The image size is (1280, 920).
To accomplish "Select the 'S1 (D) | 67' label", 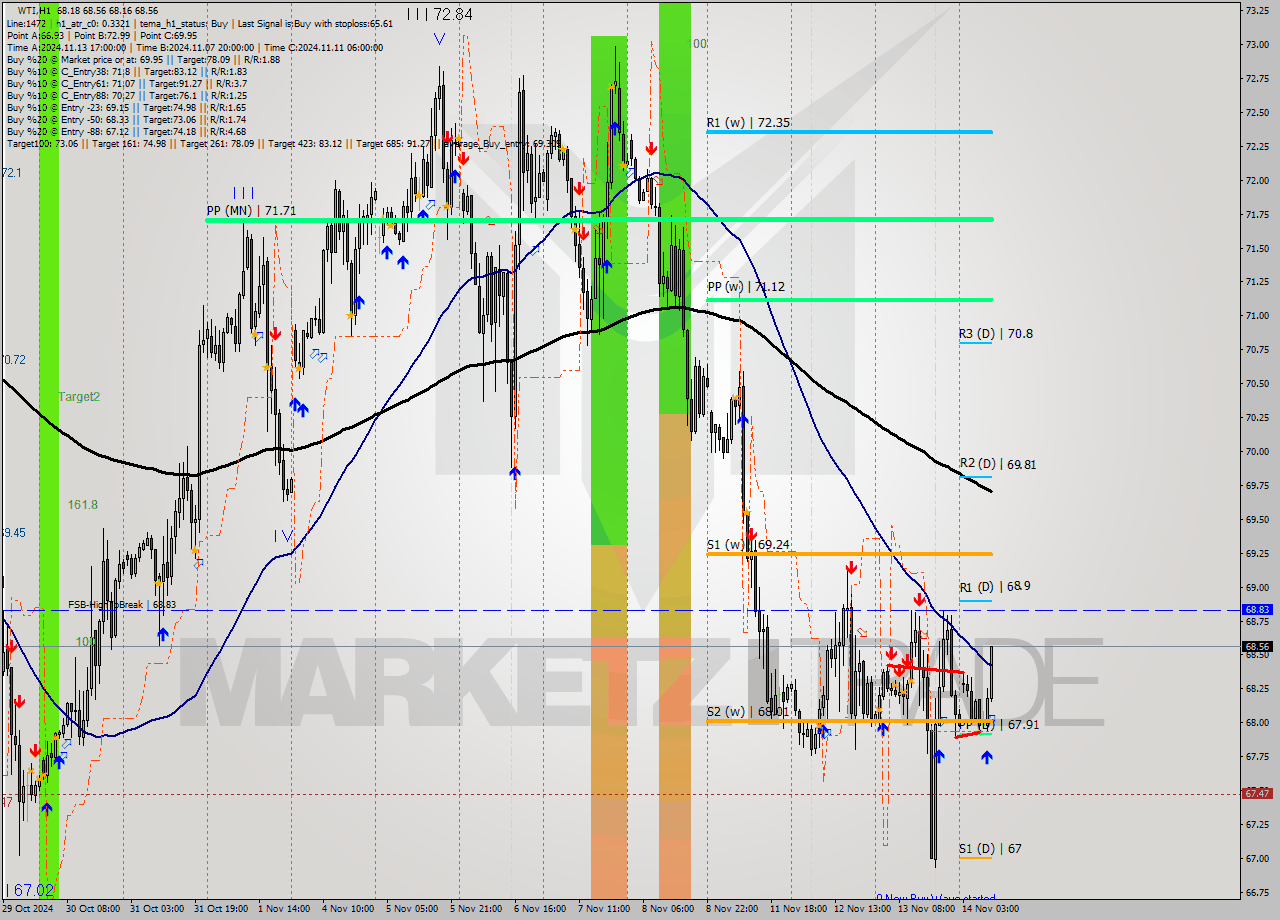I will pos(990,849).
